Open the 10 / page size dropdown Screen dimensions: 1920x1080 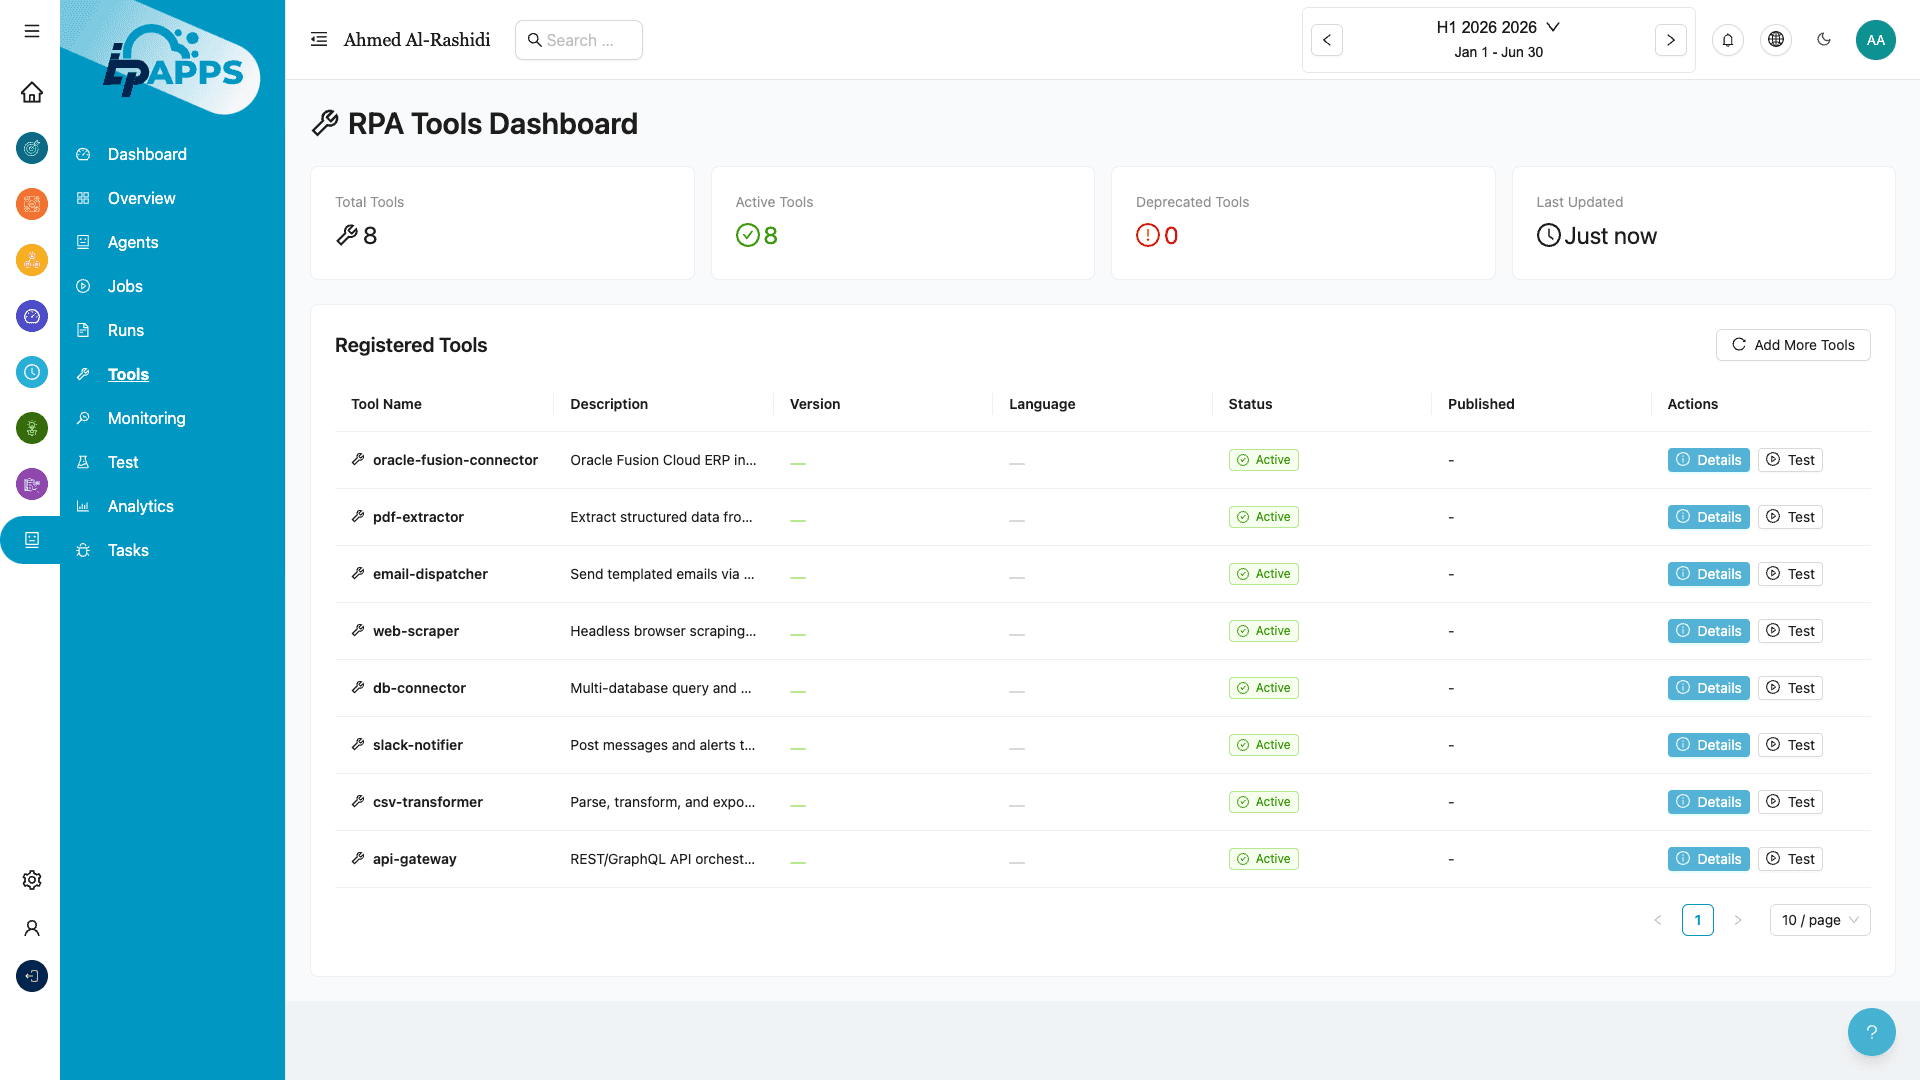point(1819,920)
